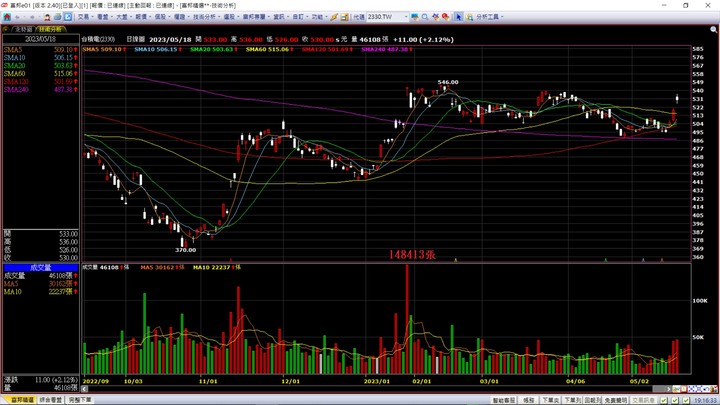Click right scroll arrow of chart scrollbar
The image size is (720, 405).
[x=669, y=389]
